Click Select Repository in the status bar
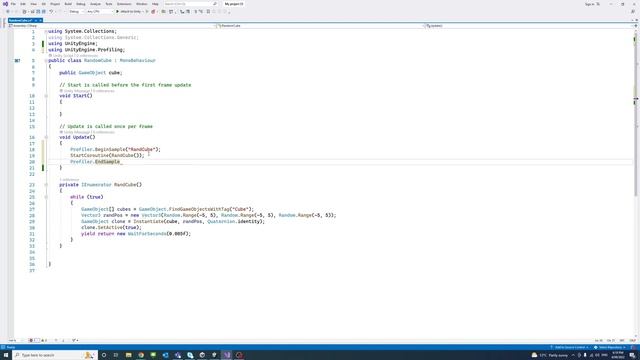Image resolution: width=640 pixels, height=360 pixels. 610,347
